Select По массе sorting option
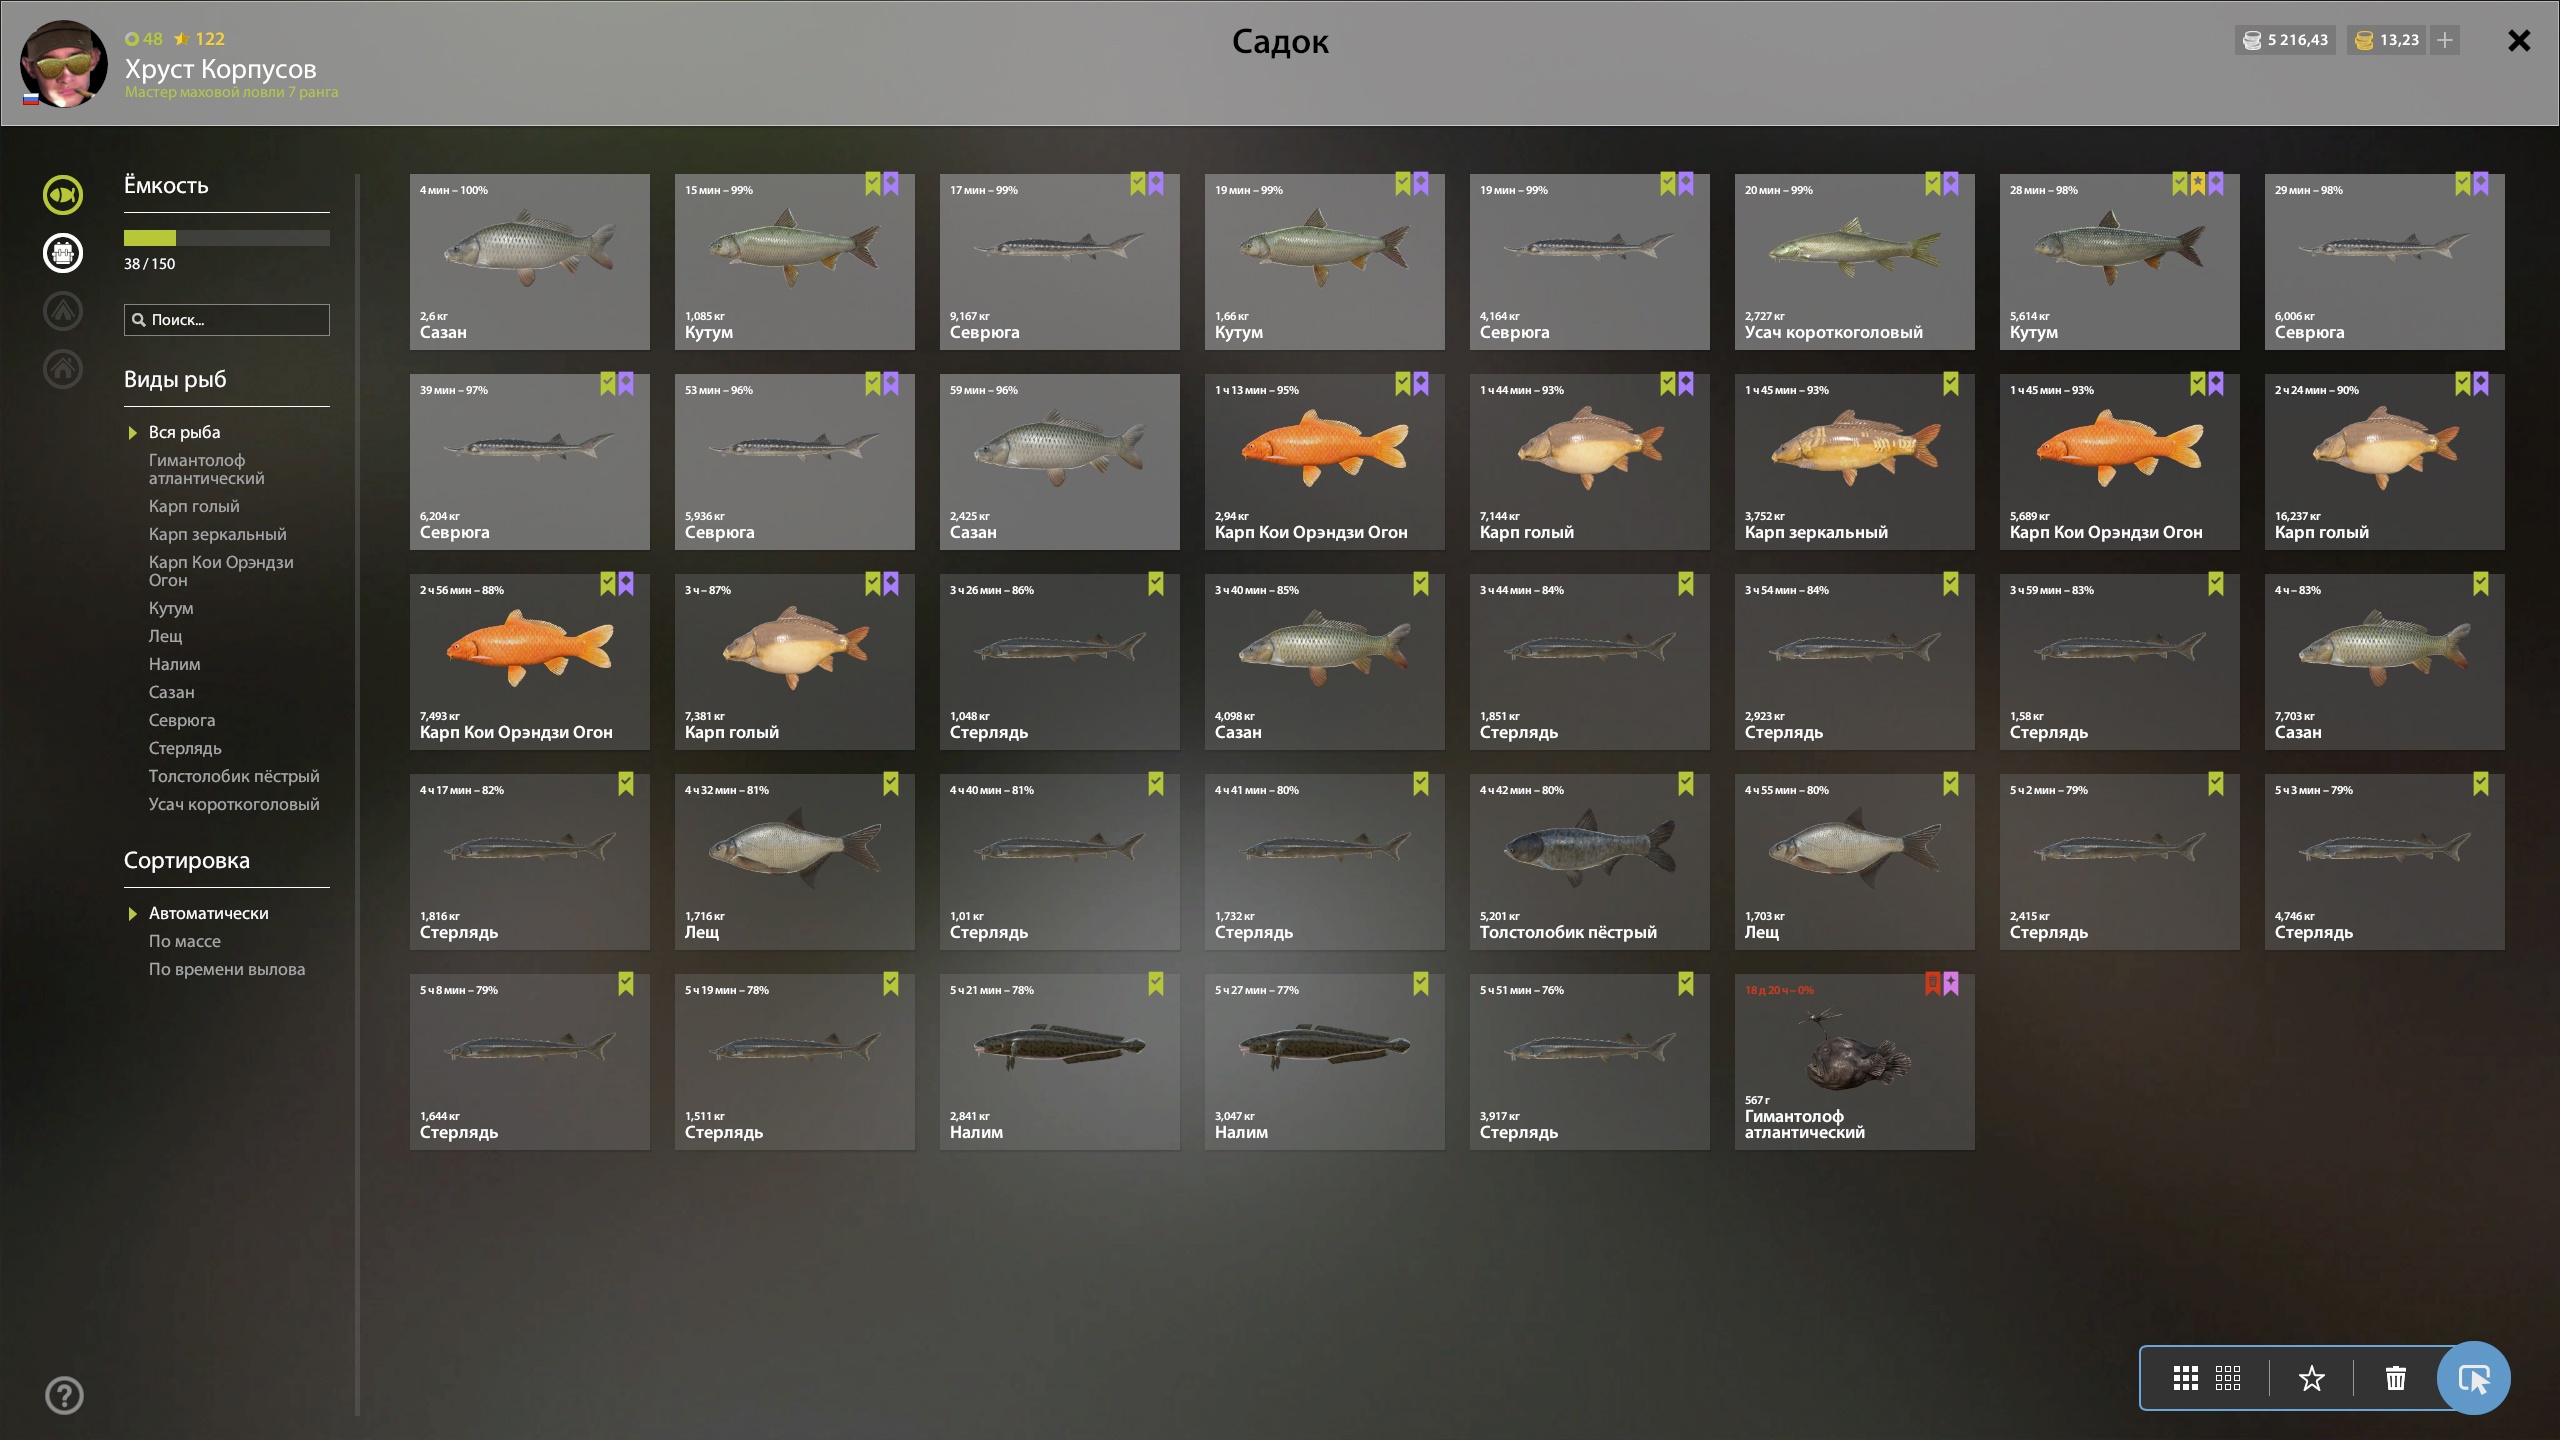Viewport: 2560px width, 1440px height. (x=185, y=941)
